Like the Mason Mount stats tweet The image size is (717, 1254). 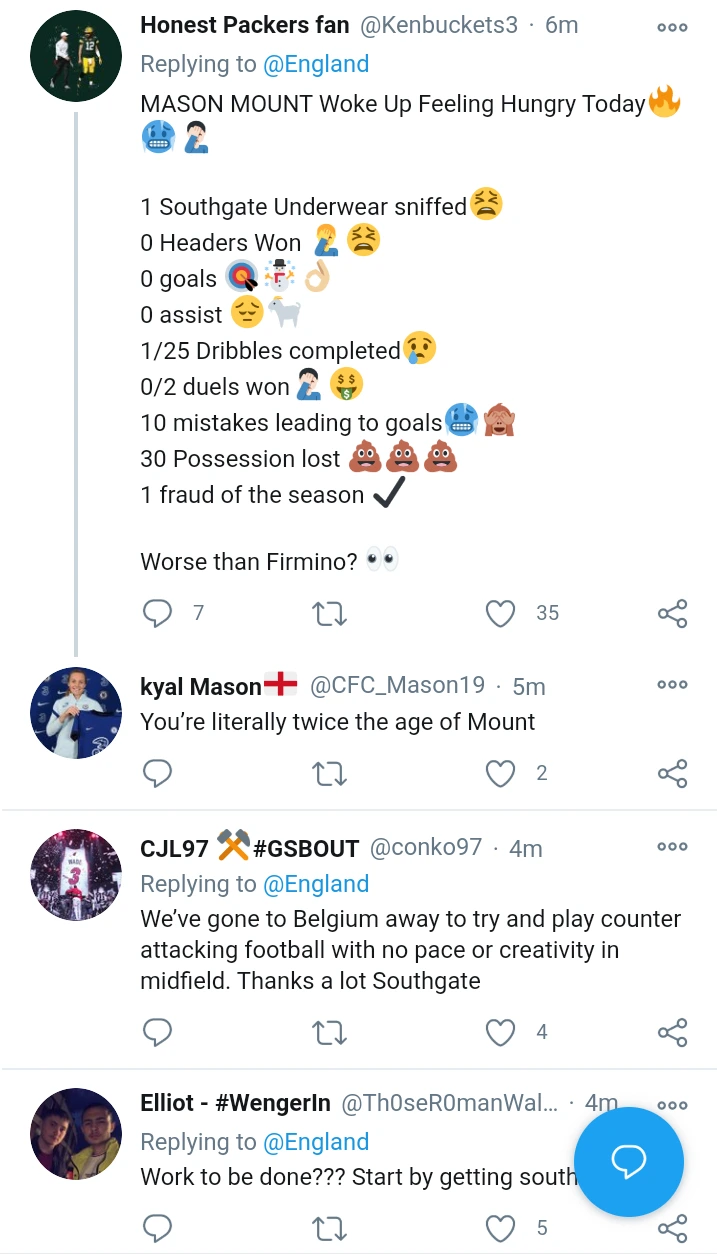[x=500, y=613]
